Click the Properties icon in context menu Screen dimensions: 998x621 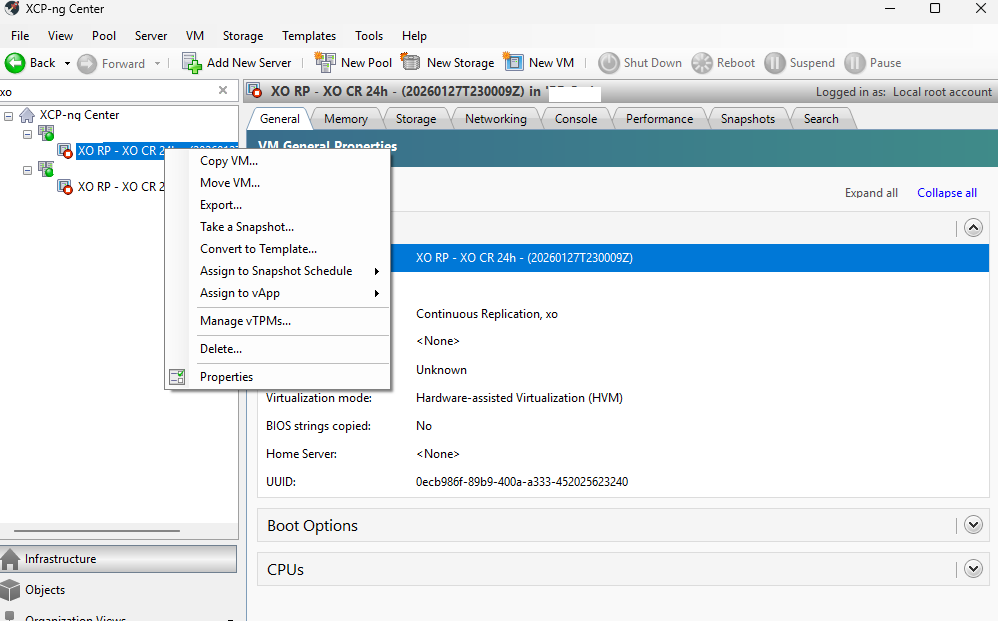tap(177, 377)
